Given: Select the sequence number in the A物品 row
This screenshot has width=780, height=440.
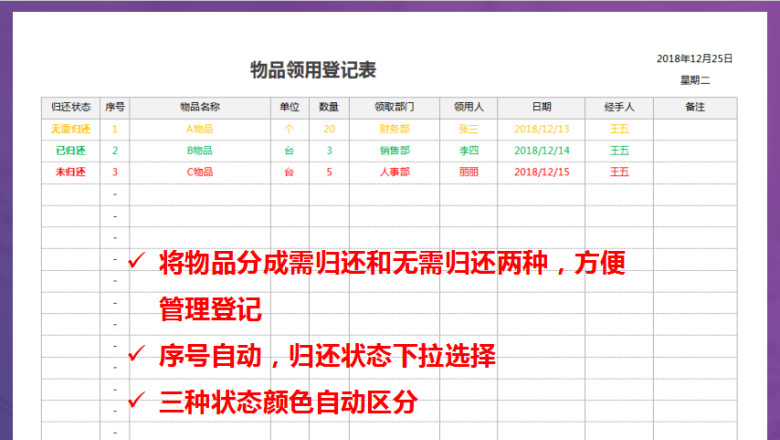Looking at the screenshot, I should (x=115, y=129).
